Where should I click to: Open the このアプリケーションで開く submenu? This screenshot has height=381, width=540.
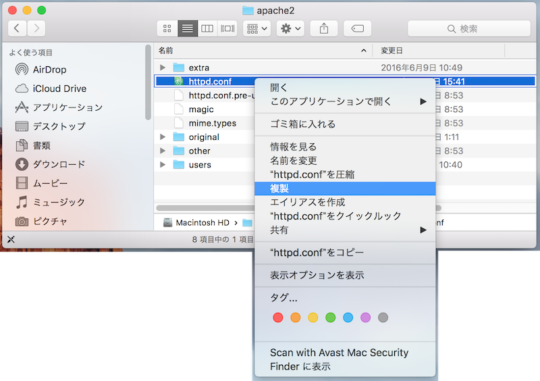pyautogui.click(x=345, y=101)
